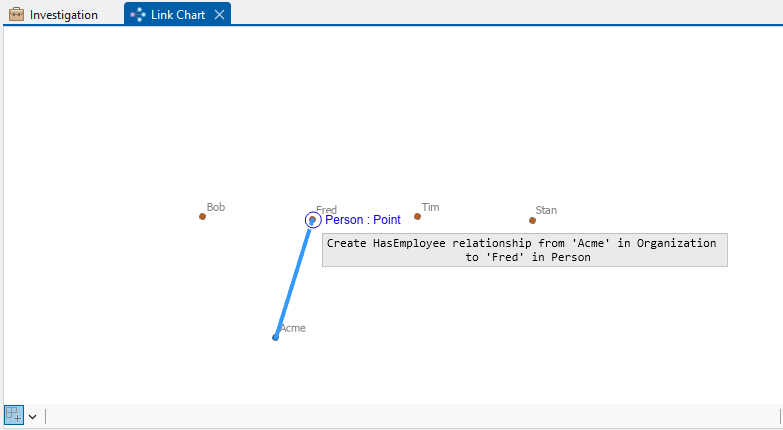
Task: Switch to the Investigation tab
Action: click(53, 14)
